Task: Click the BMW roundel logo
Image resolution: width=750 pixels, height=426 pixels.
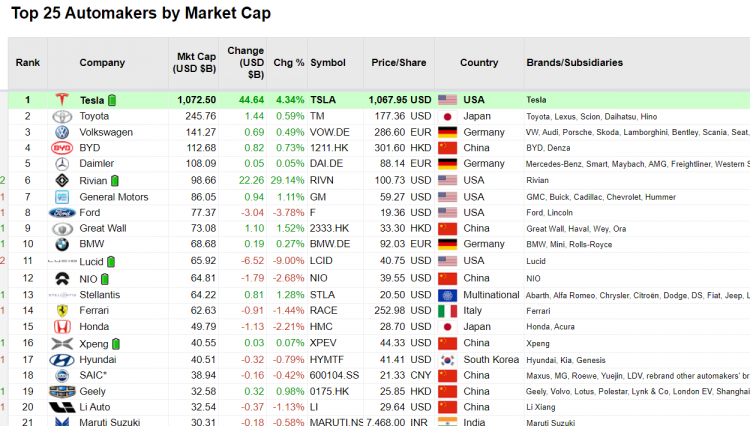Action: [x=62, y=244]
